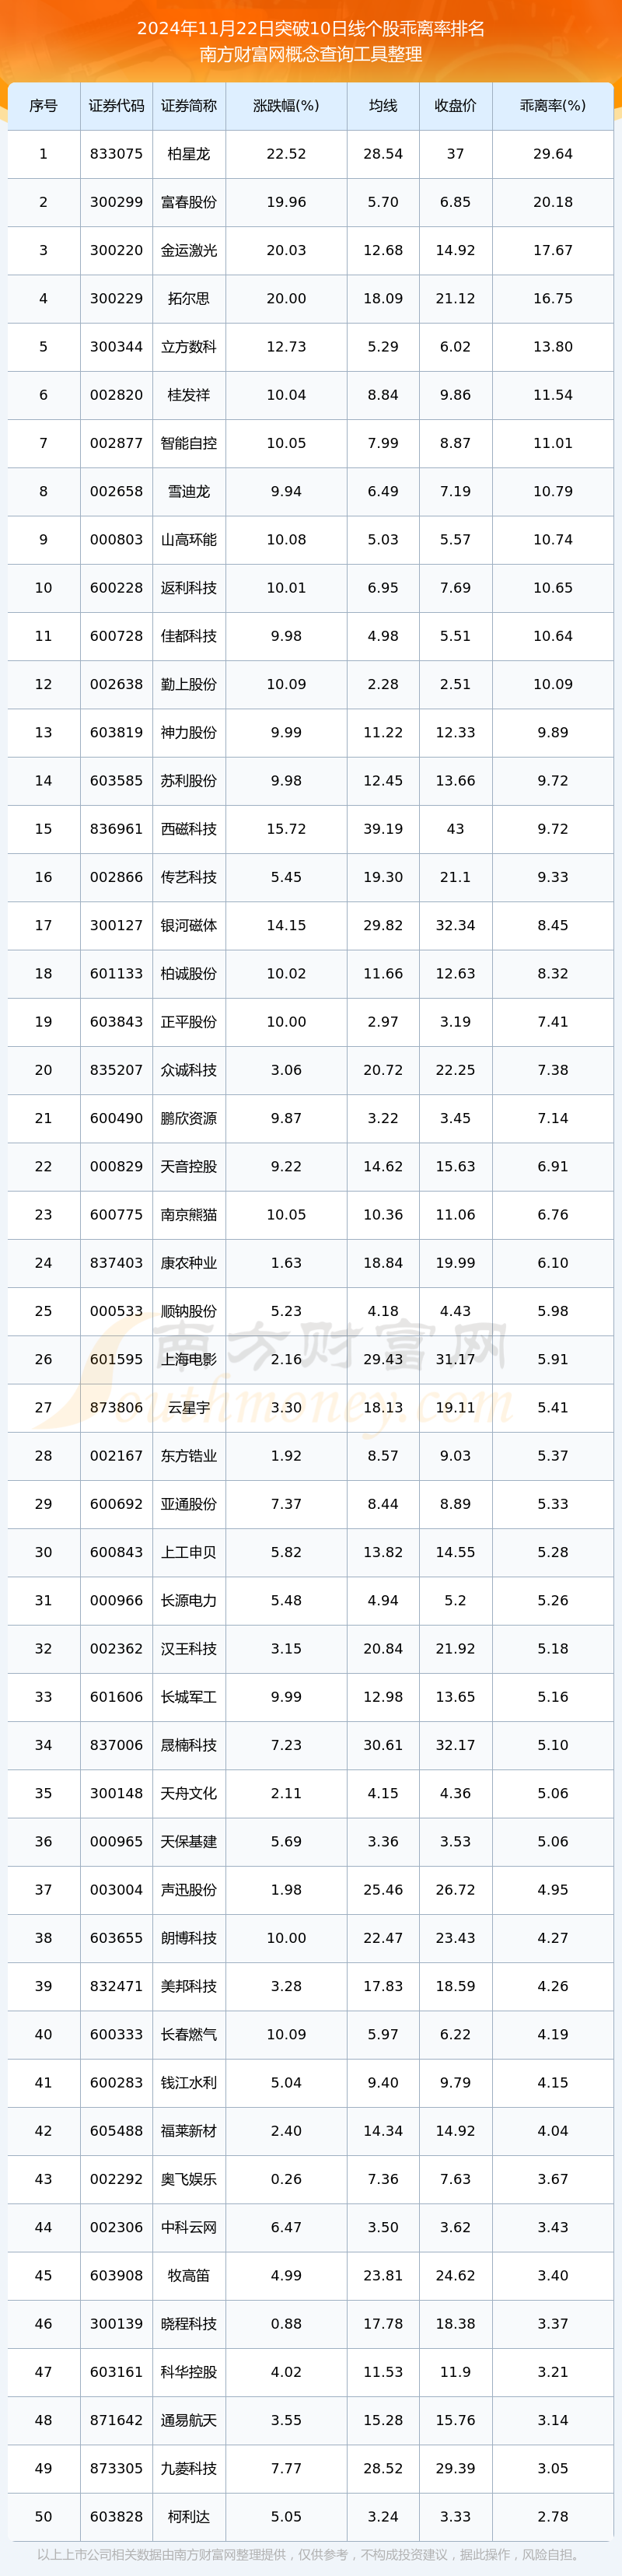Image resolution: width=622 pixels, height=2576 pixels.
Task: Click the 富春股份 stock name
Action: pos(189,202)
